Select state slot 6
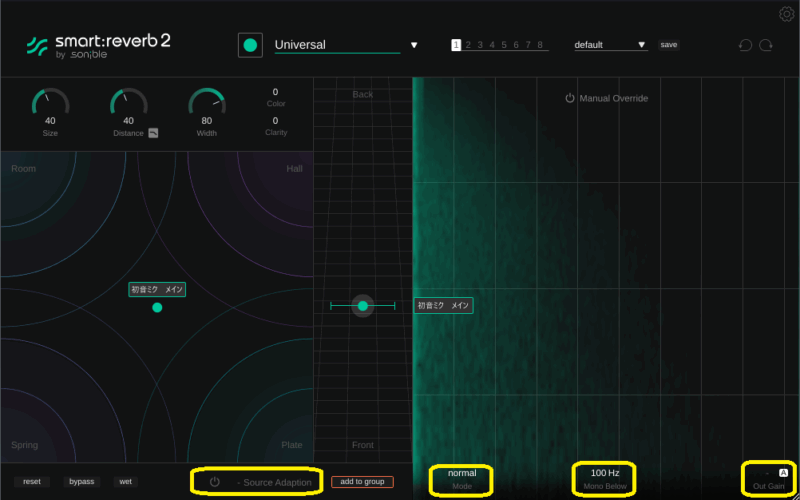 516,45
